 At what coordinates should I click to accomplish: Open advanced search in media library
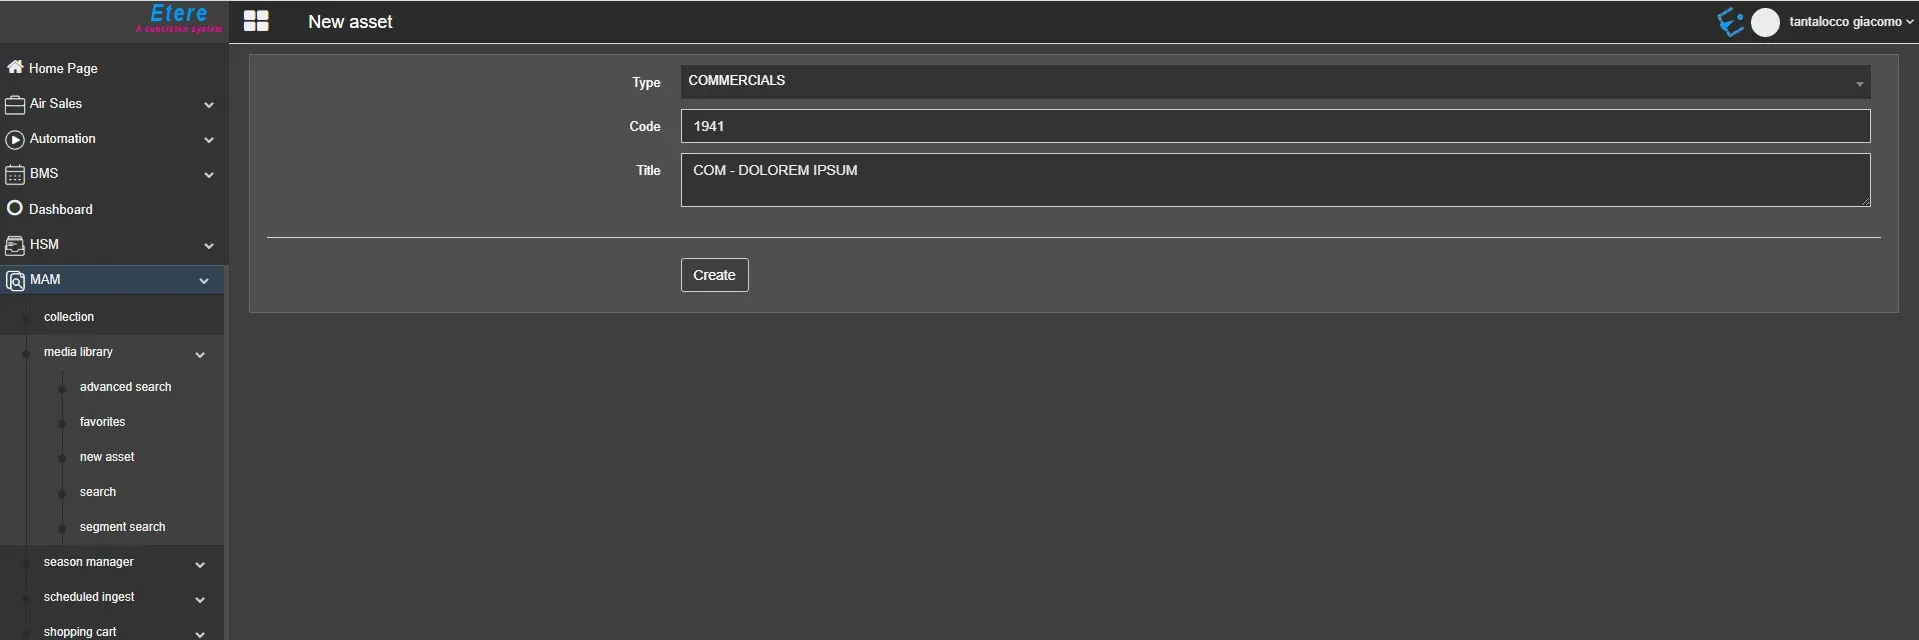[125, 387]
